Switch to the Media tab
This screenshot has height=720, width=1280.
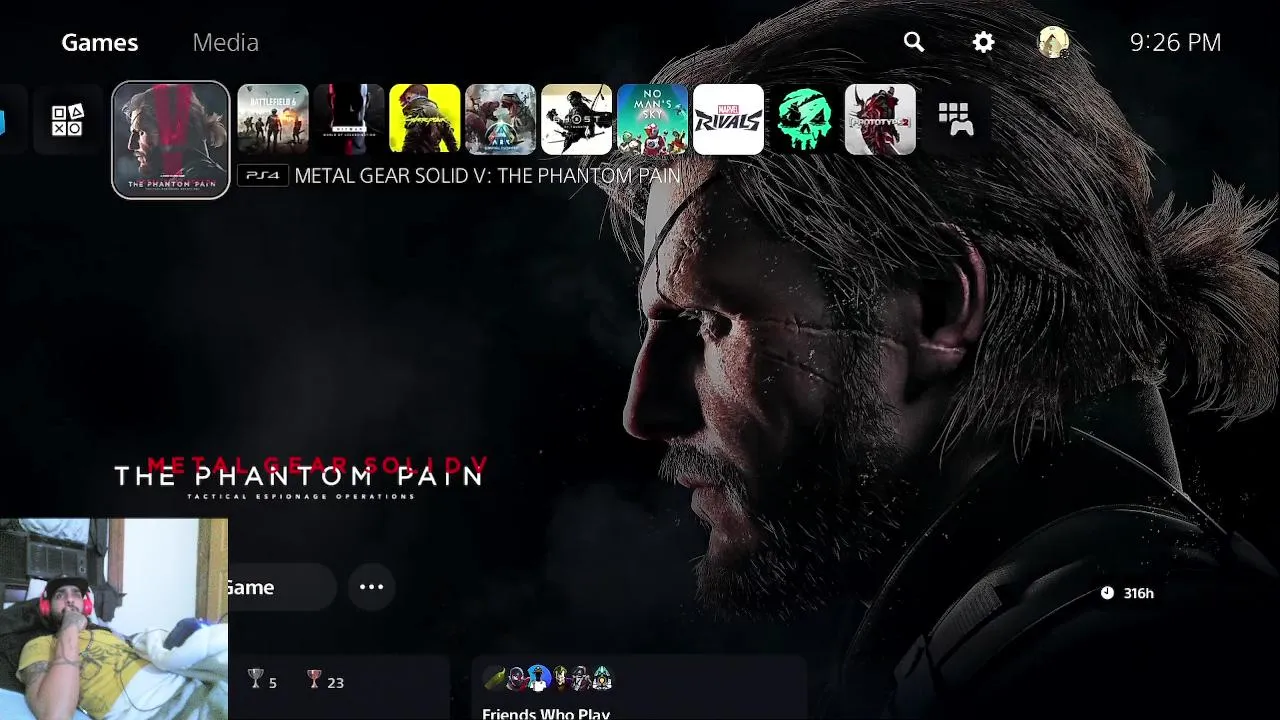pos(225,42)
